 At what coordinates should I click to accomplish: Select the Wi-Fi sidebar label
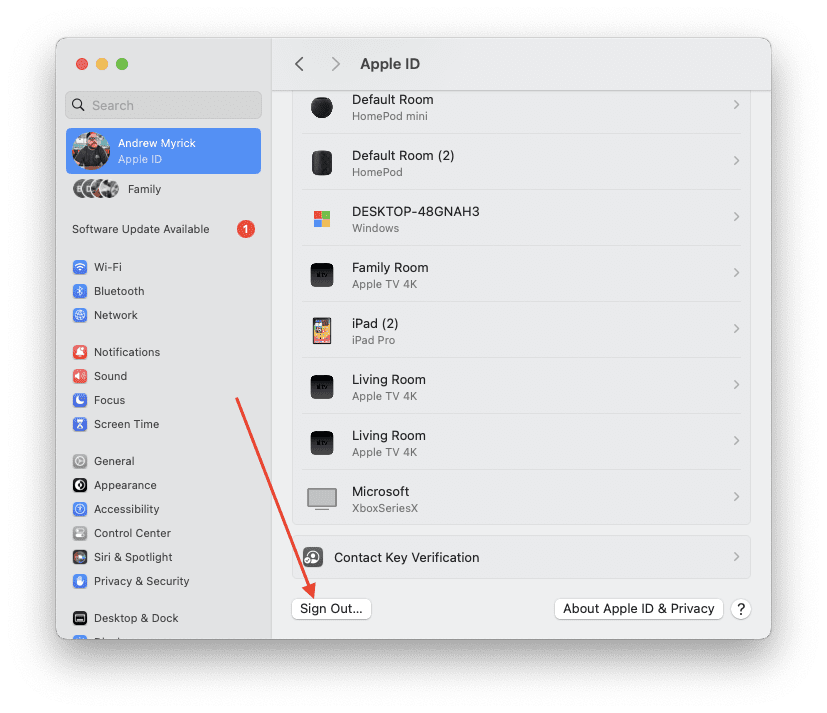click(x=108, y=267)
